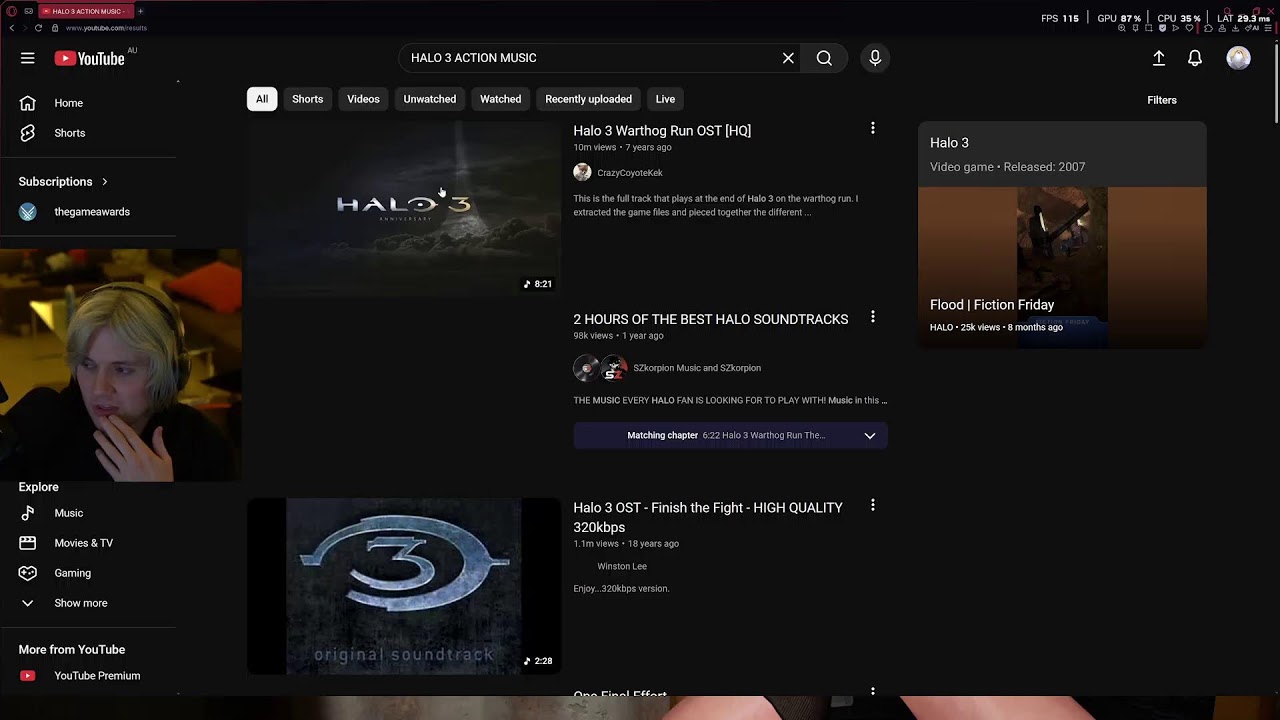1280x720 pixels.
Task: Open browser downloads icon
Action: point(1235,28)
